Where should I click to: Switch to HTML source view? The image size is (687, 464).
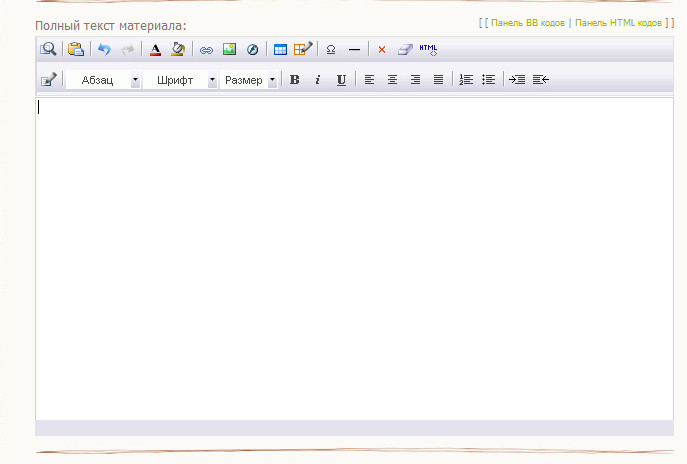428,50
